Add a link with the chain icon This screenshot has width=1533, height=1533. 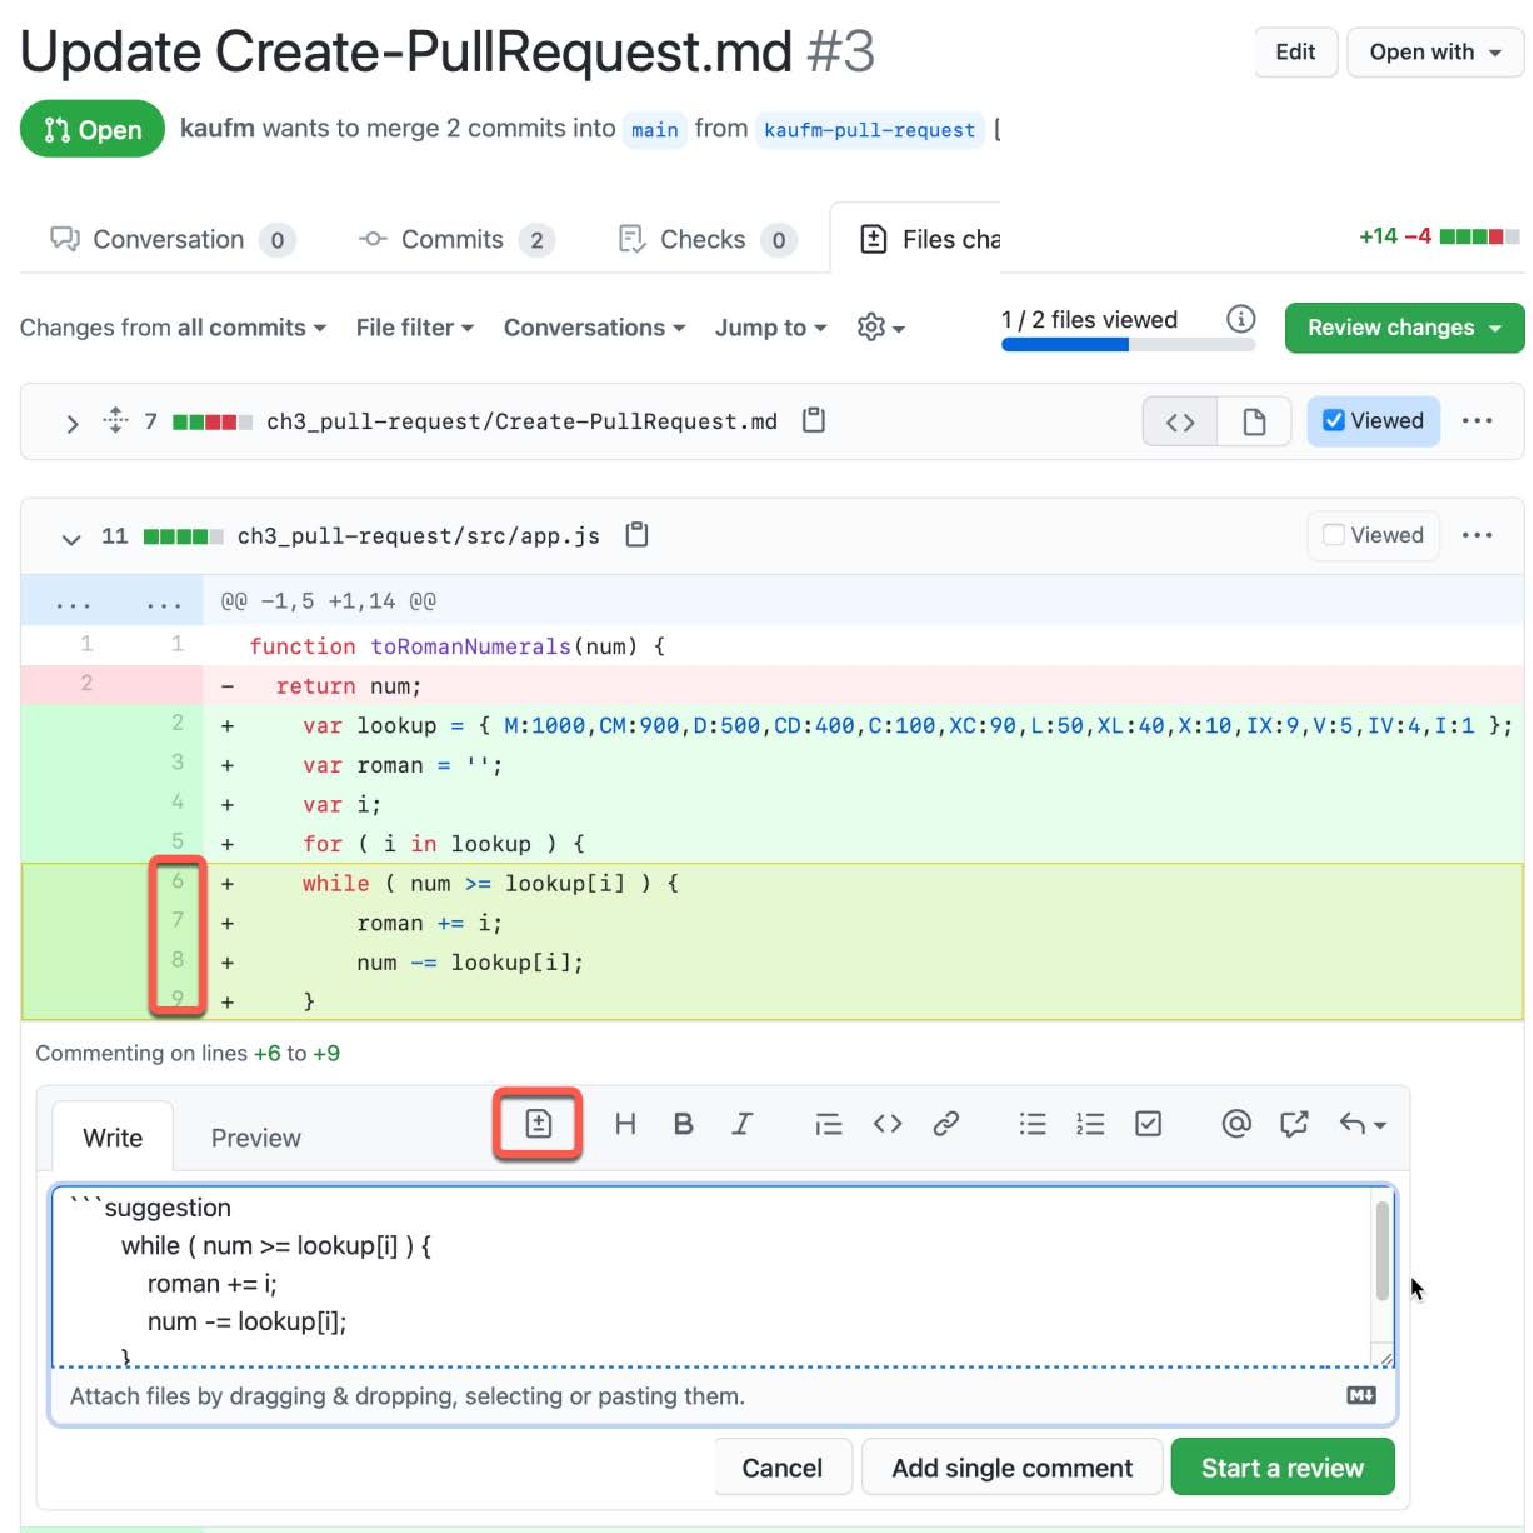(946, 1124)
